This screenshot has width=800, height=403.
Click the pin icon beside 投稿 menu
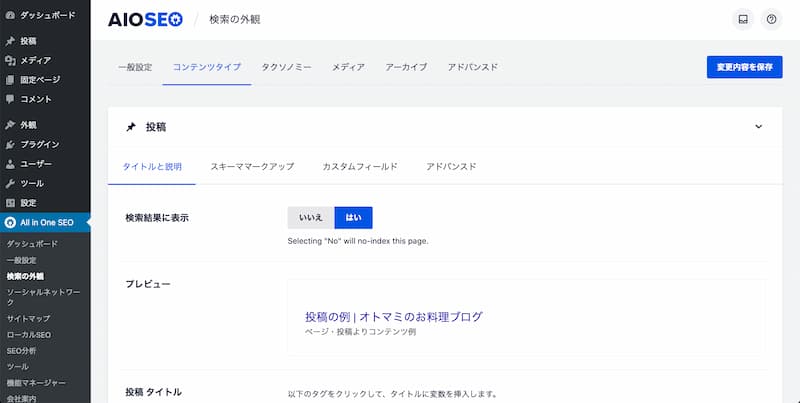point(10,41)
